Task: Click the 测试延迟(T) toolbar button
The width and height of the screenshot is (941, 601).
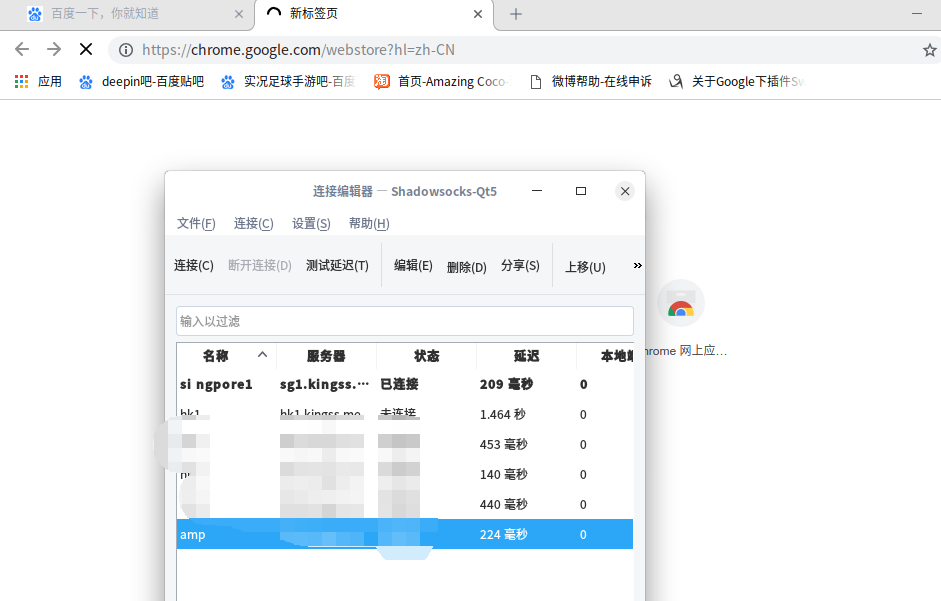Action: tap(337, 265)
